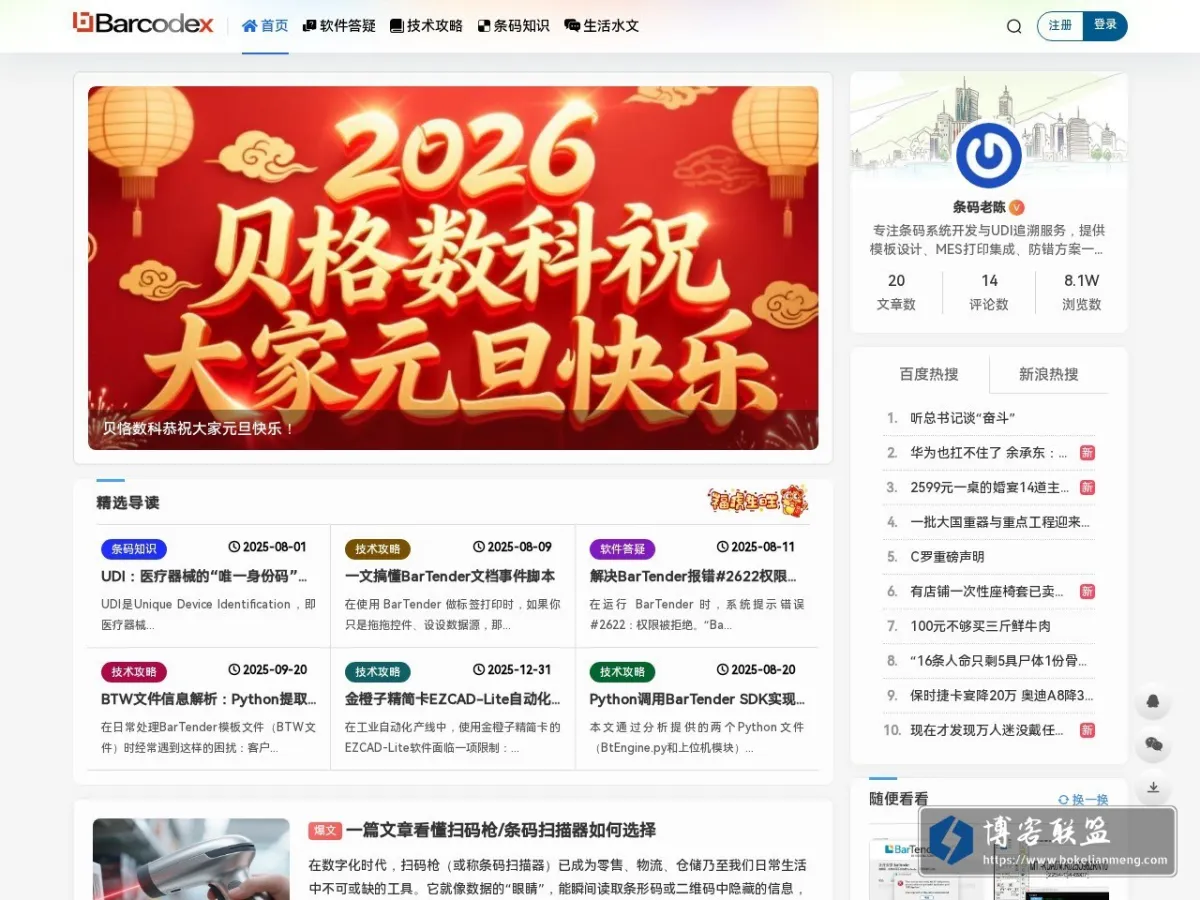1200x900 pixels.
Task: Open hot search 100元不够买三斤鲜牛肉
Action: 981,626
